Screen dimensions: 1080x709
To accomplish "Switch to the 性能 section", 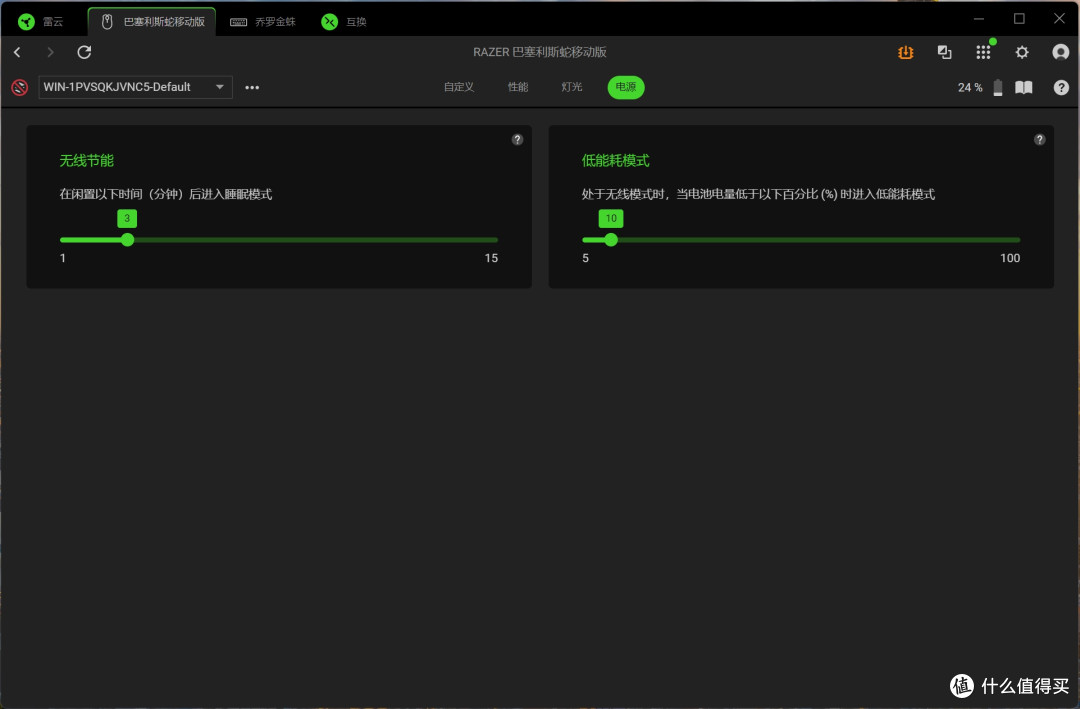I will pyautogui.click(x=518, y=87).
